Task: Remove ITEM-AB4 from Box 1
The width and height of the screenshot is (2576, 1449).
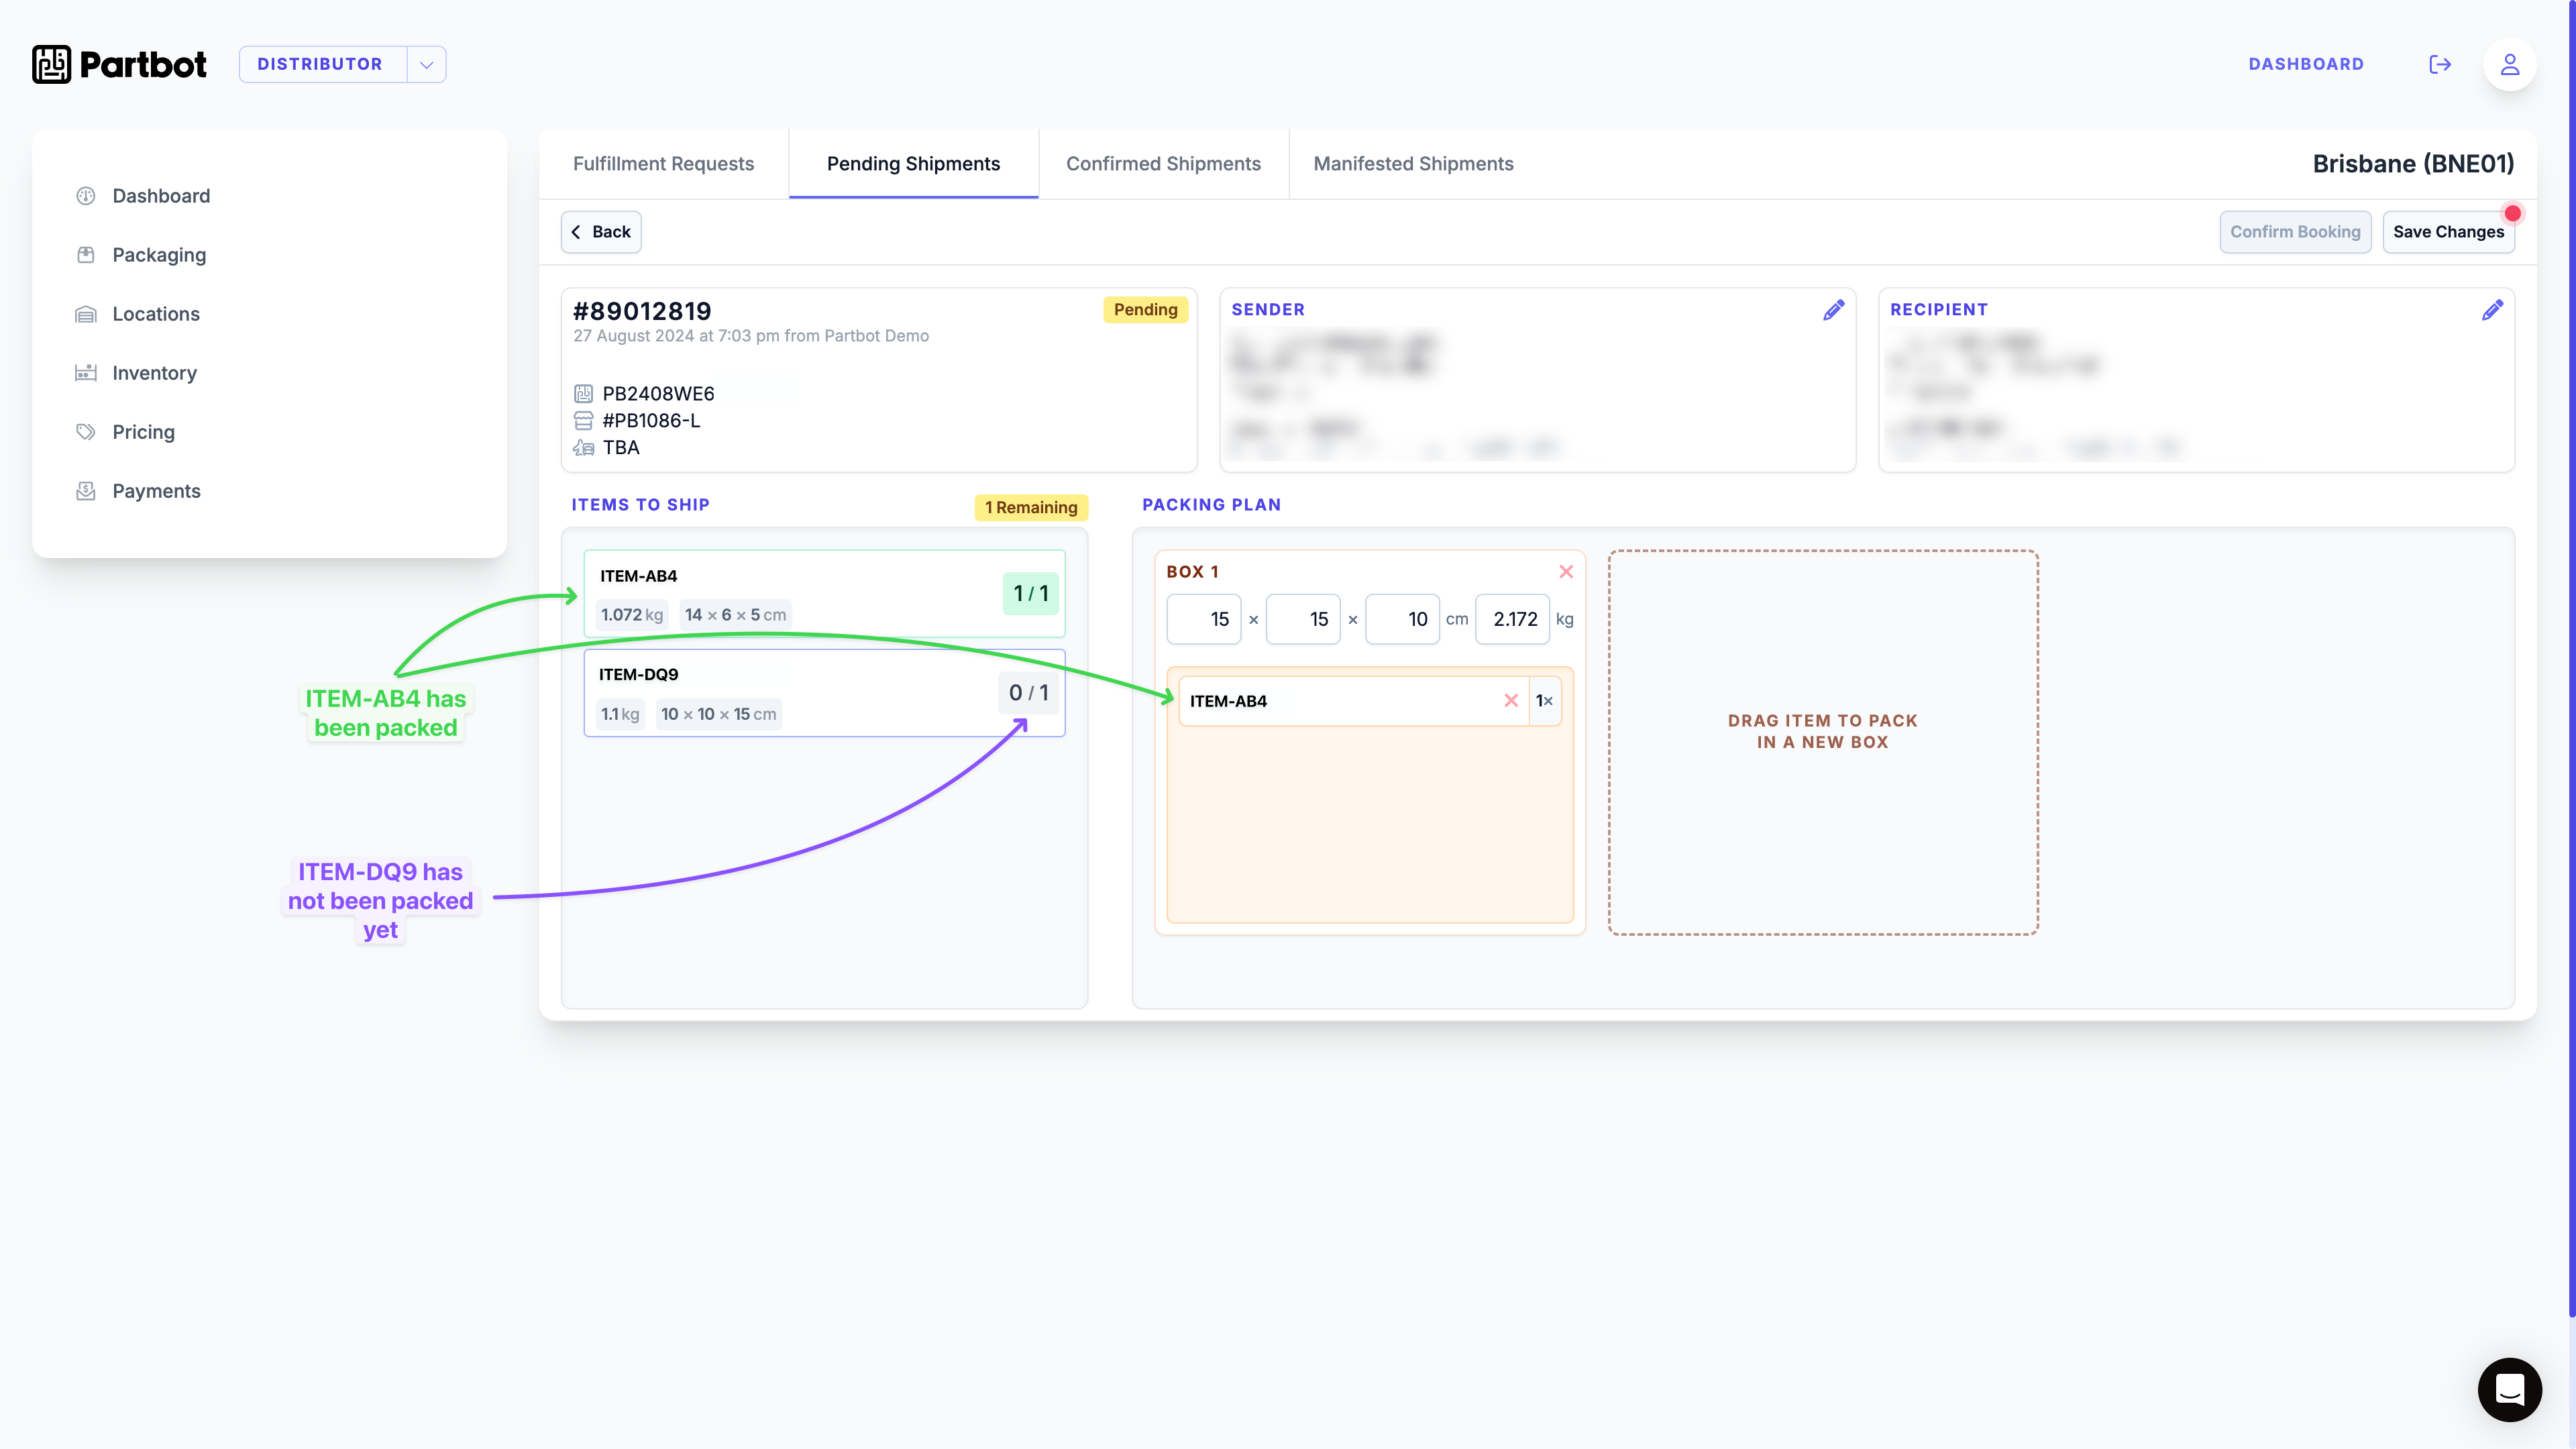Action: point(1511,701)
